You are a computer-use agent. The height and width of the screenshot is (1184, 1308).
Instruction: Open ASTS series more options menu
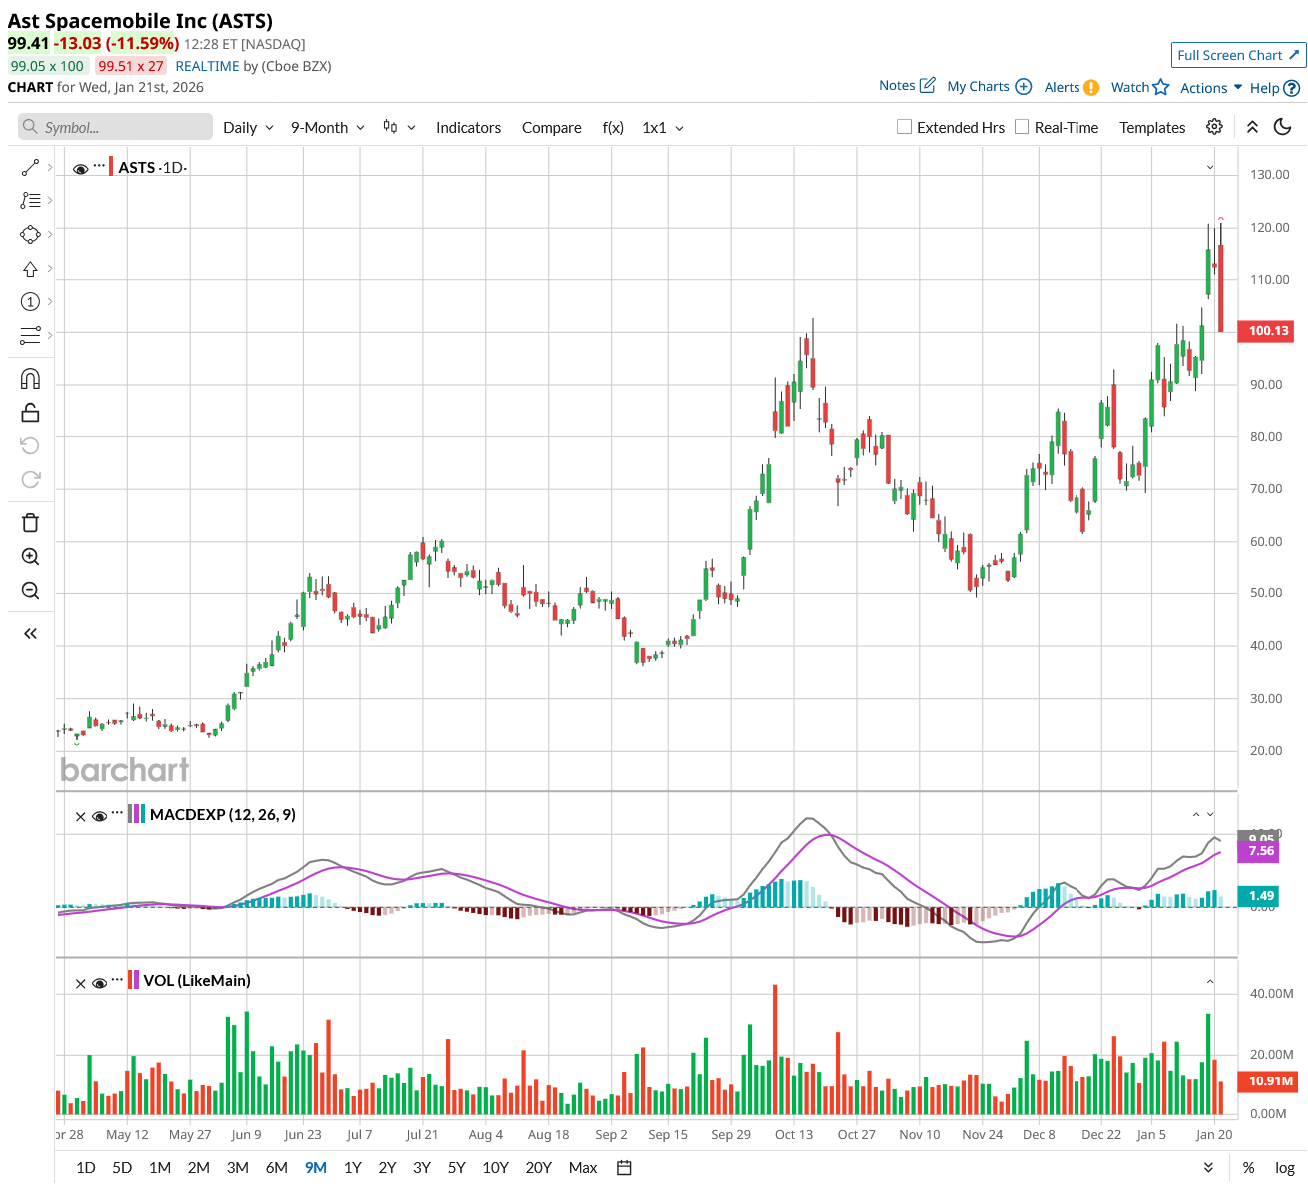[99, 165]
